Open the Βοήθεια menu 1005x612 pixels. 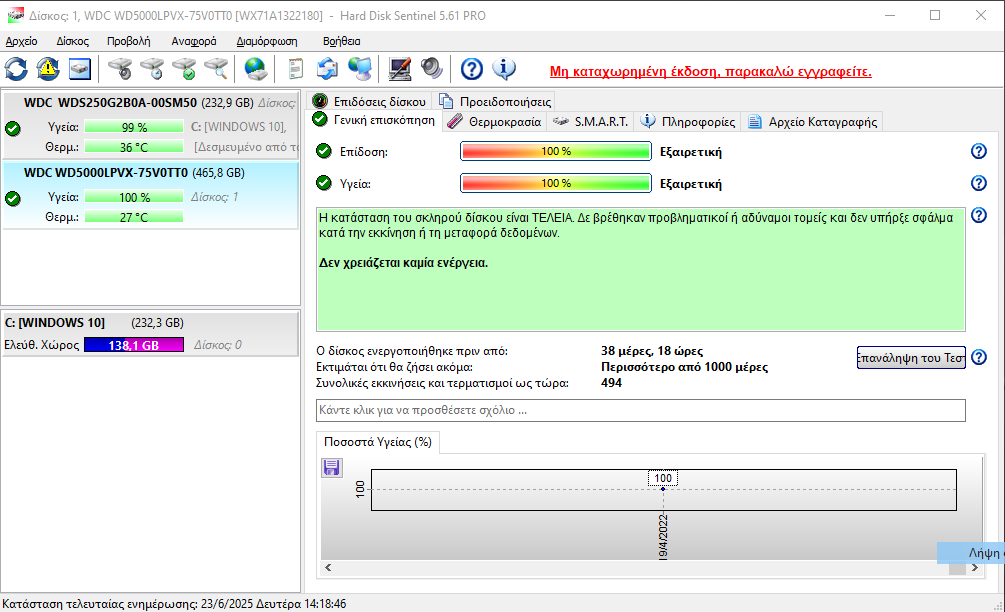[342, 41]
